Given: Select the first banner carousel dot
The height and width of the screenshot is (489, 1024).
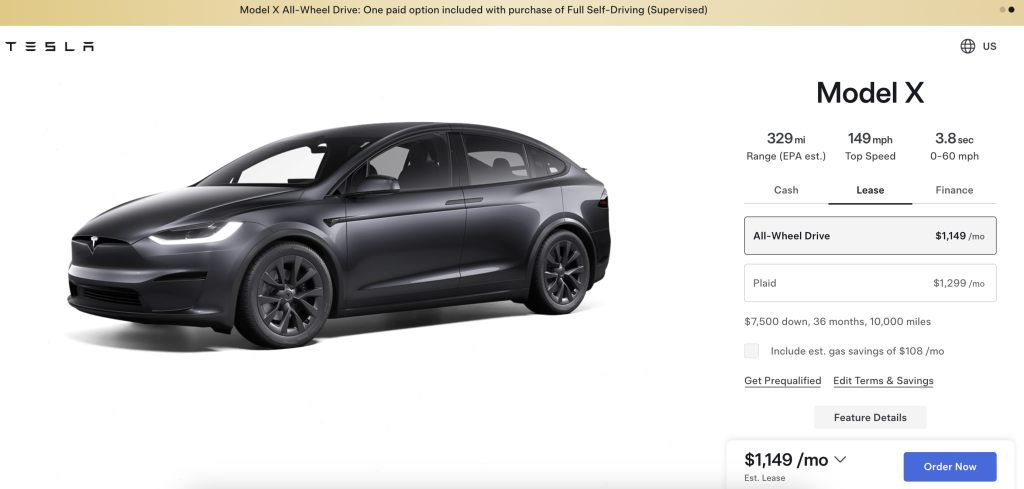Looking at the screenshot, I should pos(1002,10).
